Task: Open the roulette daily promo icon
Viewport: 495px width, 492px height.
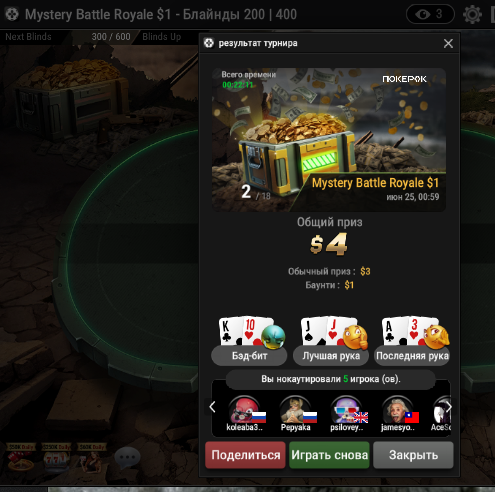Action: [x=21, y=457]
